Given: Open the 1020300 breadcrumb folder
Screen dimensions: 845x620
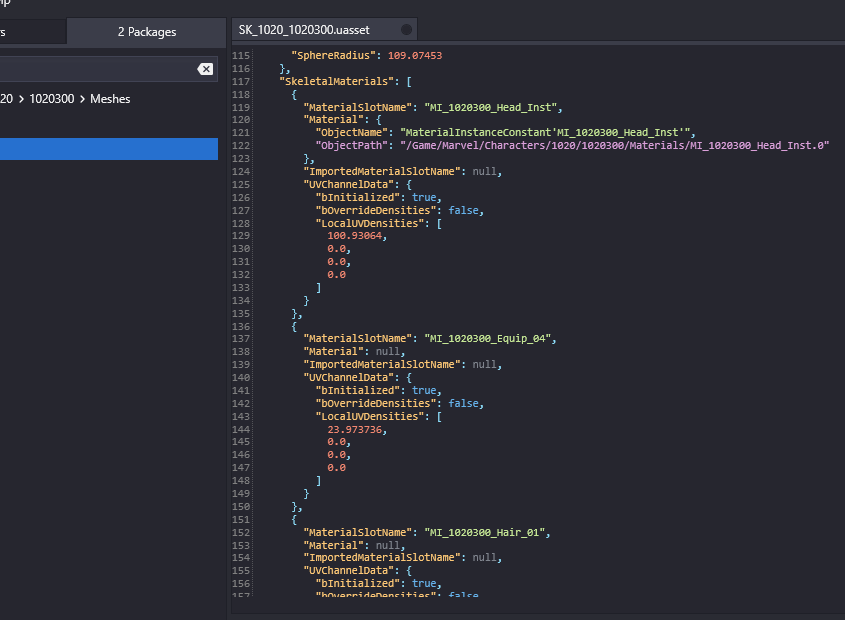Looking at the screenshot, I should pos(52,99).
